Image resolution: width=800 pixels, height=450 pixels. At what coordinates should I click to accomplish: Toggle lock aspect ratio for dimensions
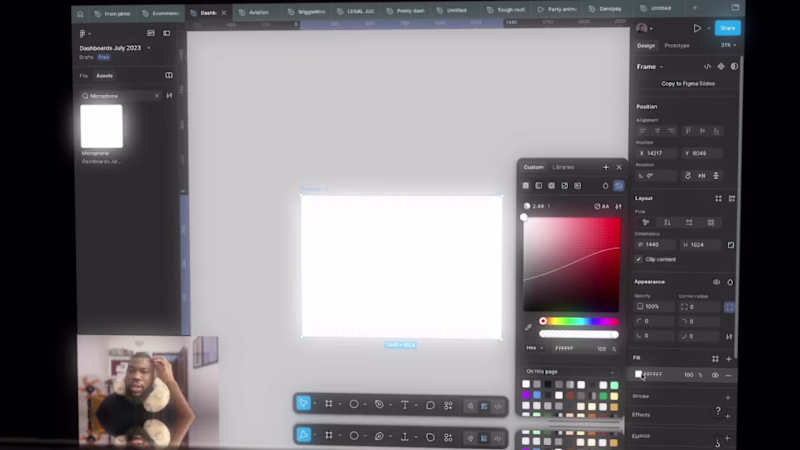pyautogui.click(x=731, y=245)
